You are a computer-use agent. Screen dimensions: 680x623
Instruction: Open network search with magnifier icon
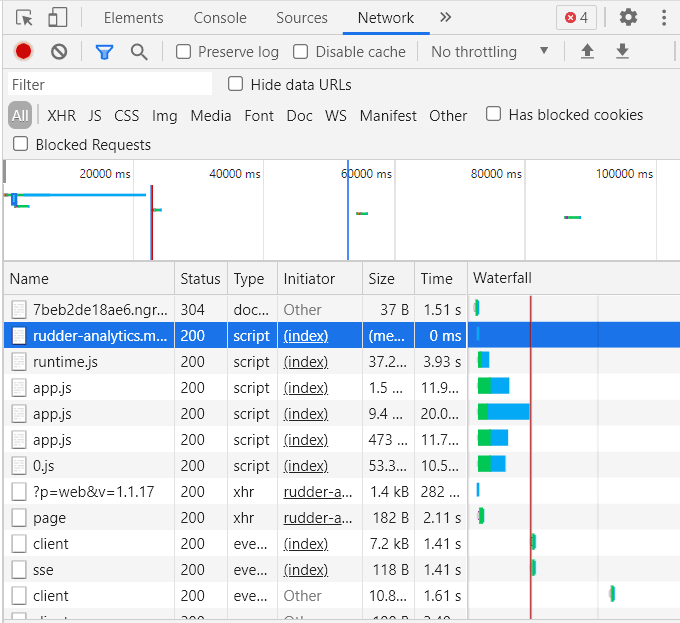click(139, 51)
